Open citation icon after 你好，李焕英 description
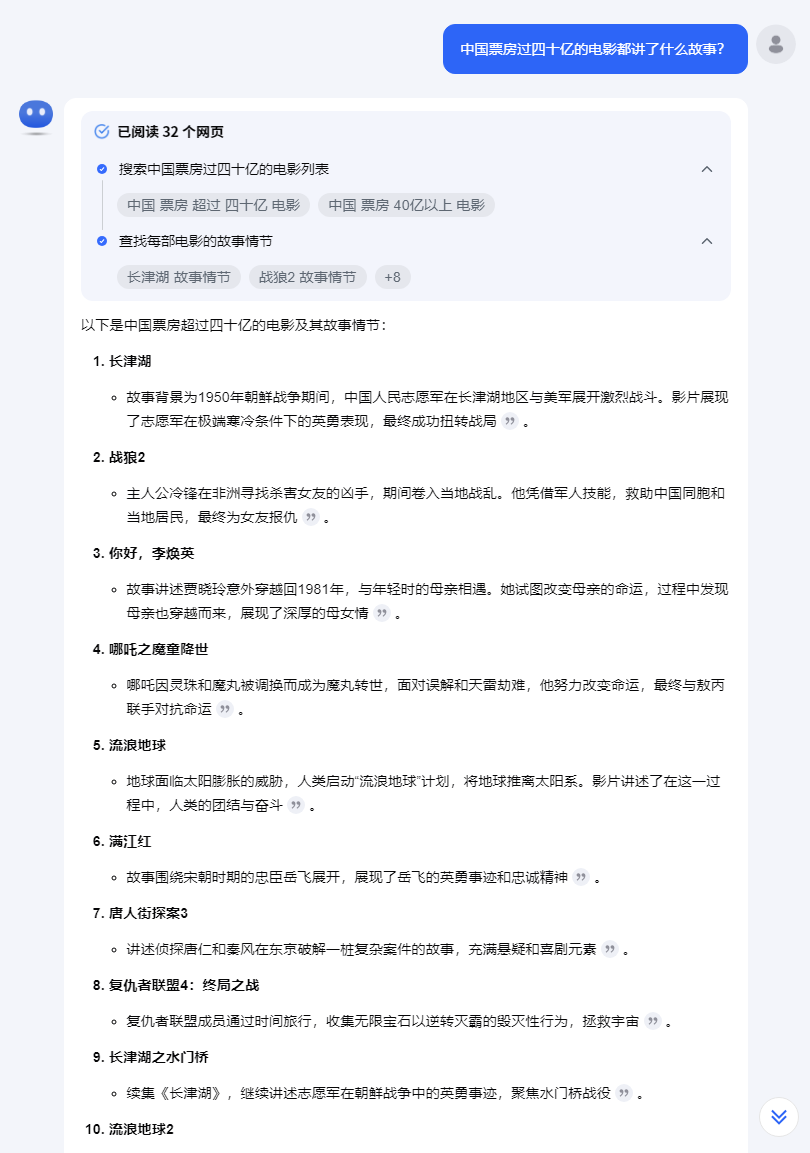Screen dimensions: 810x1153 (382, 613)
